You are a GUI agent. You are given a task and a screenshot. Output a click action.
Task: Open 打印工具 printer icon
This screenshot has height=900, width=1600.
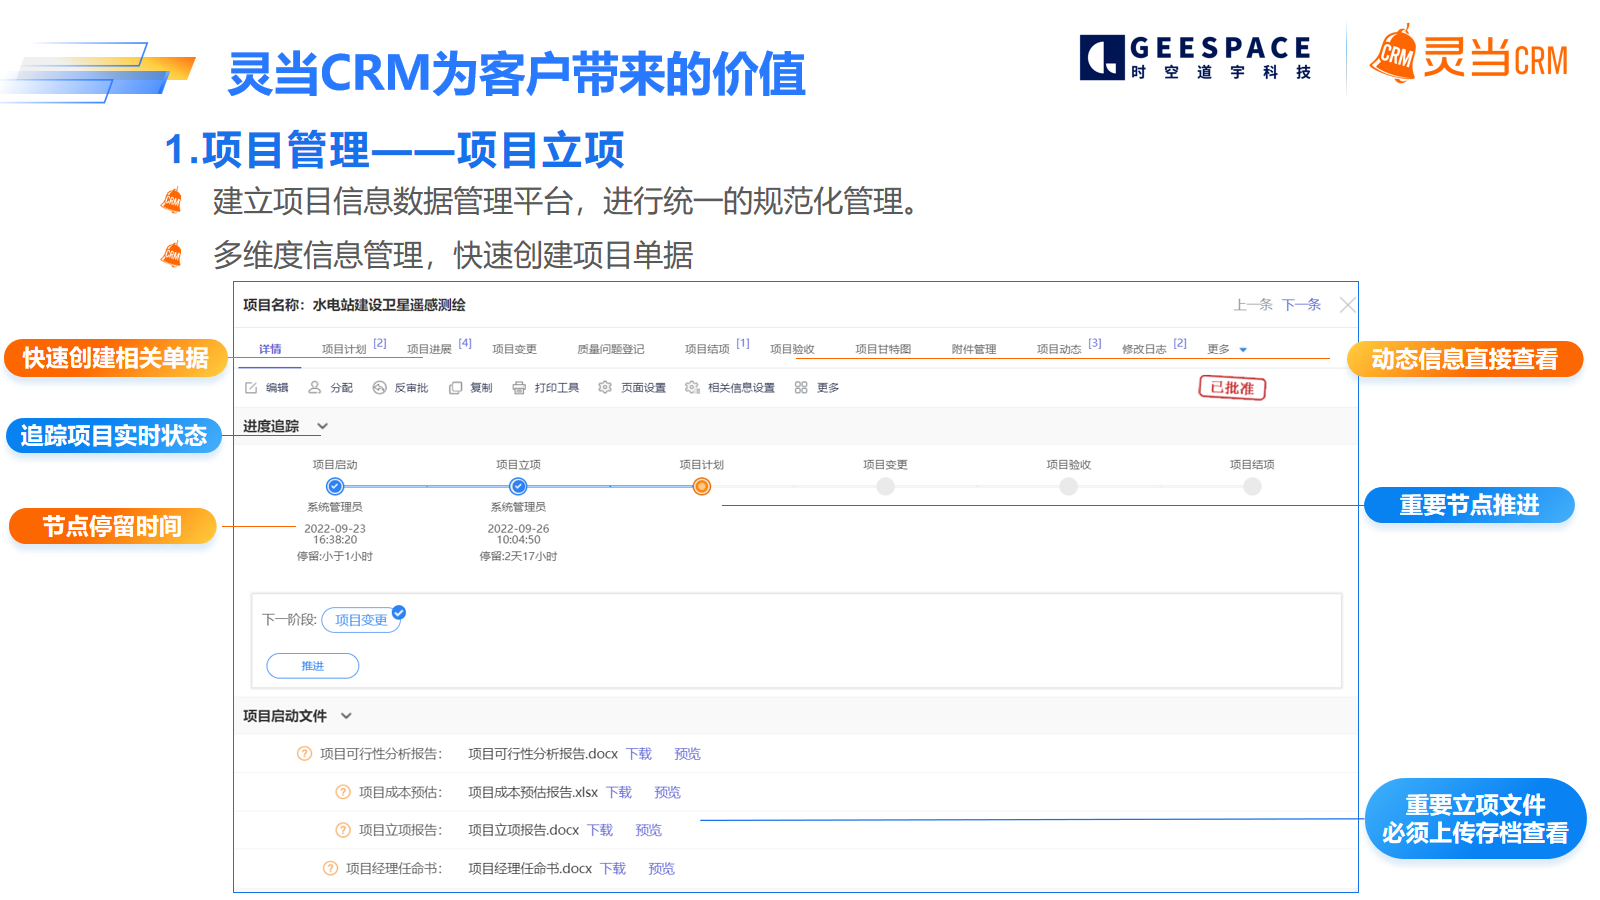519,388
